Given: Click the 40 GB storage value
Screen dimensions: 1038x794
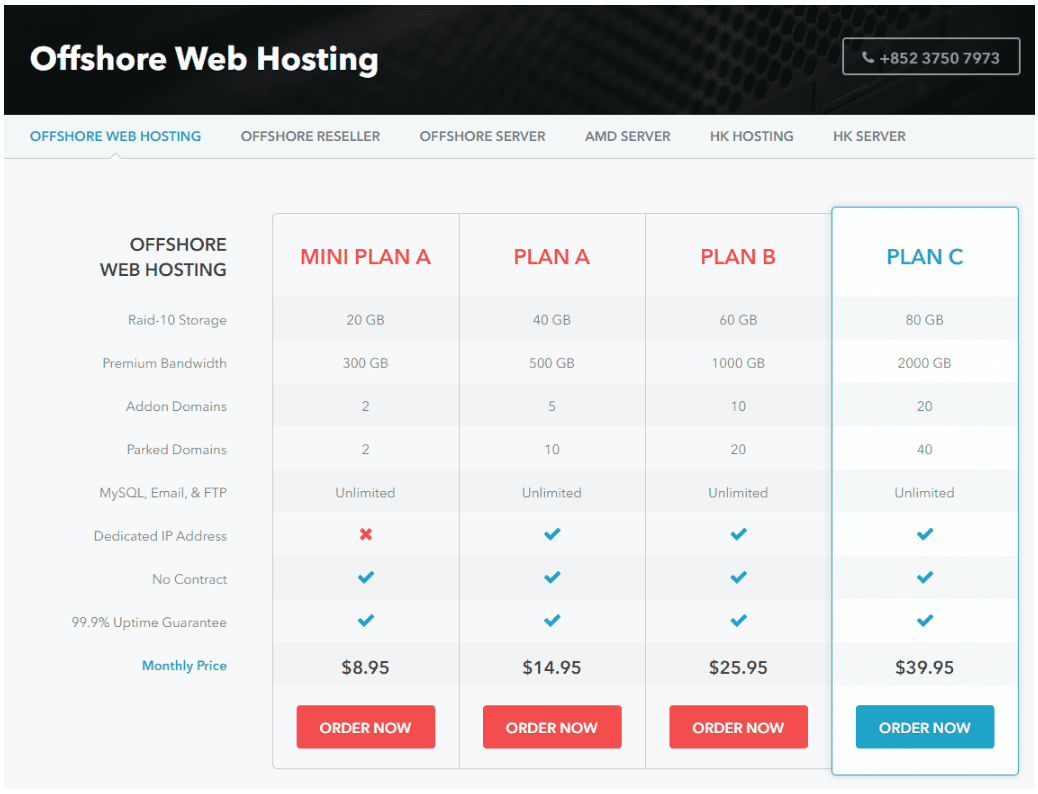Looking at the screenshot, I should click(x=551, y=320).
